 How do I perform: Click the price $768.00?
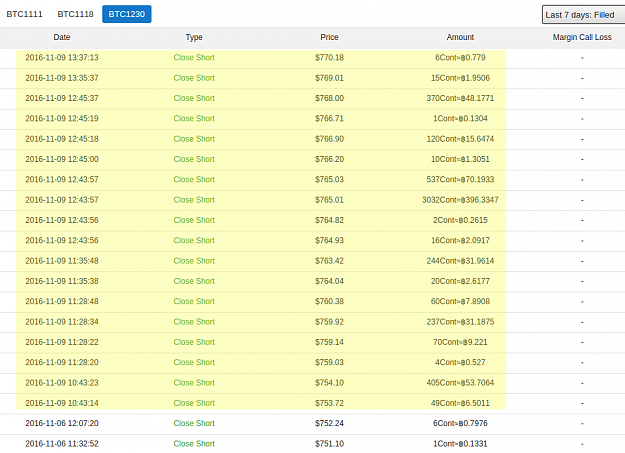point(329,98)
